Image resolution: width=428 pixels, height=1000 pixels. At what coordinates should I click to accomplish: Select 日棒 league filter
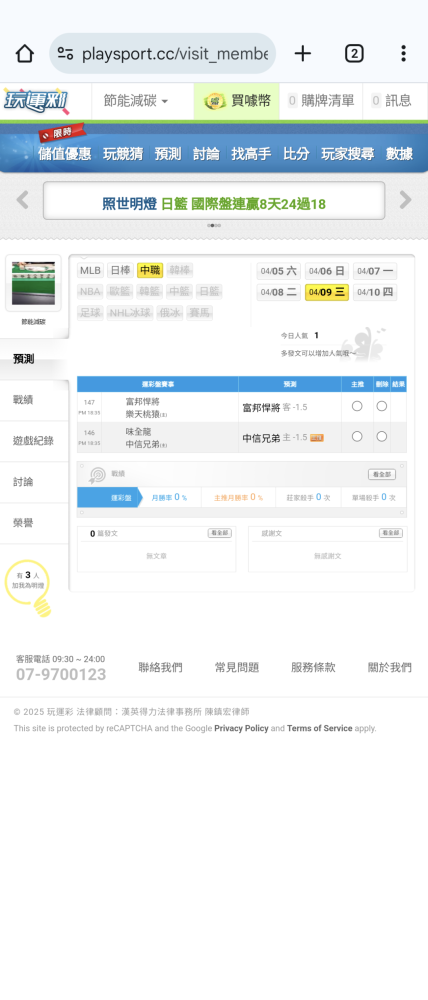point(121,270)
